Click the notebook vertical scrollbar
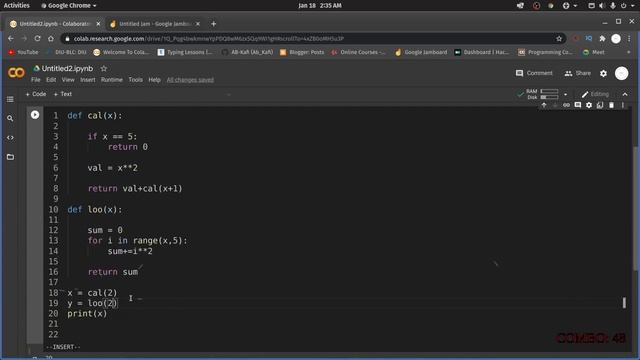 tap(636, 208)
